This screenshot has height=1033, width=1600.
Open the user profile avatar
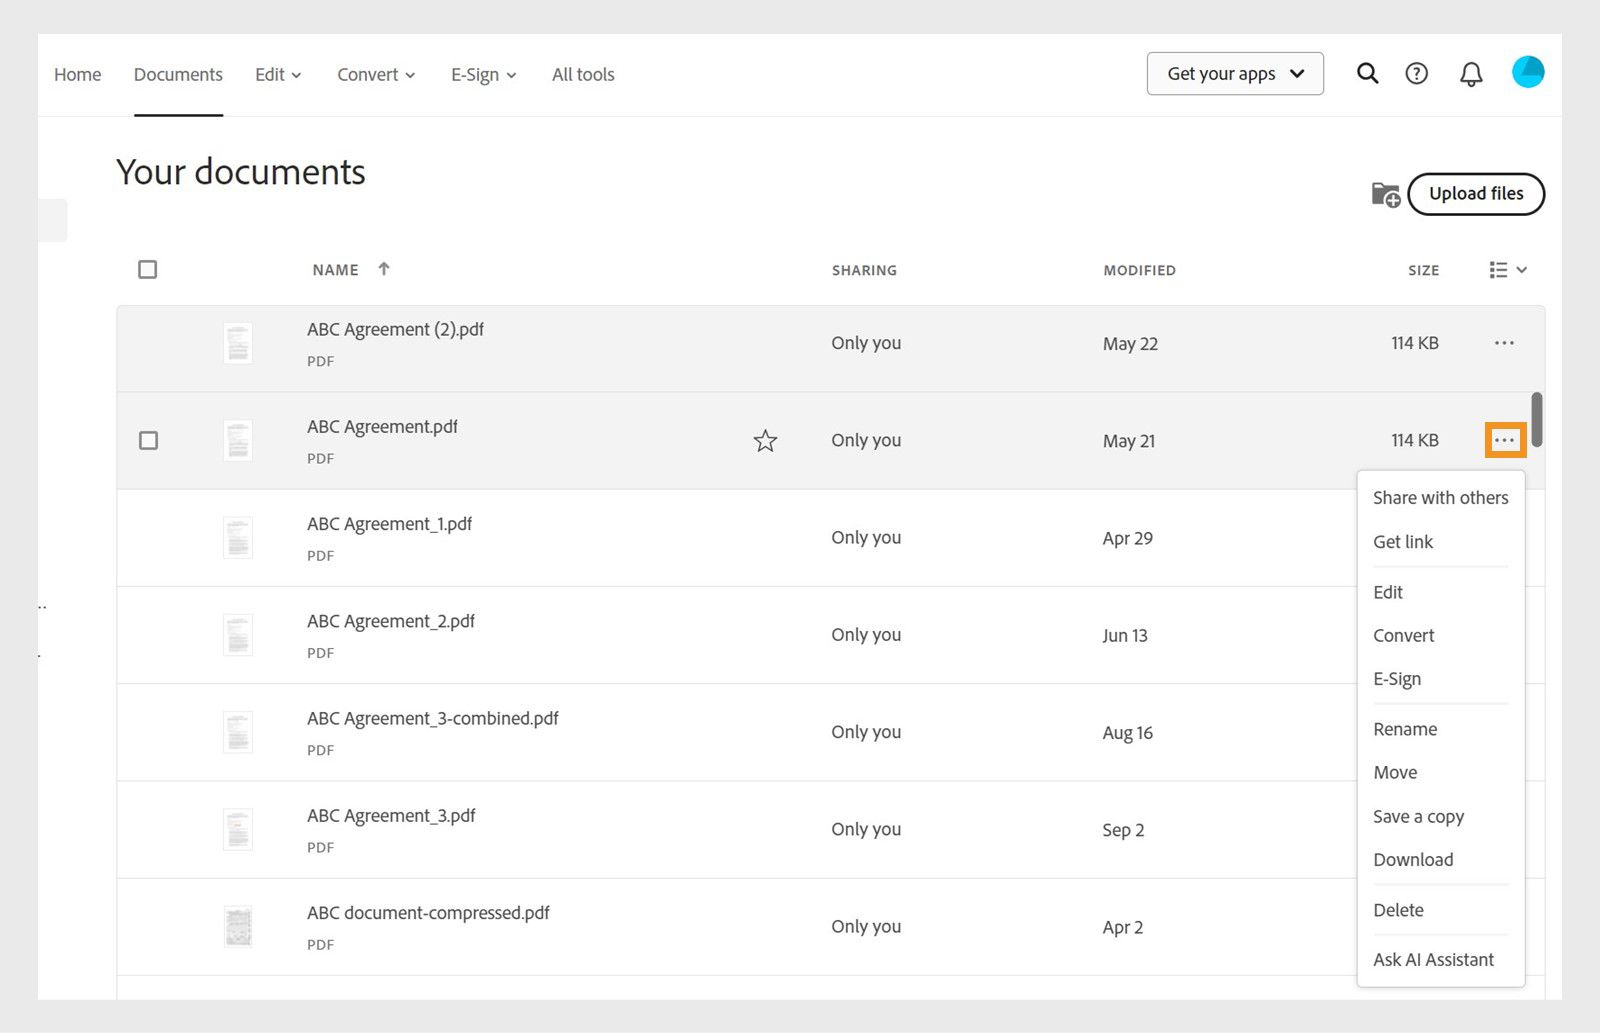(x=1527, y=72)
